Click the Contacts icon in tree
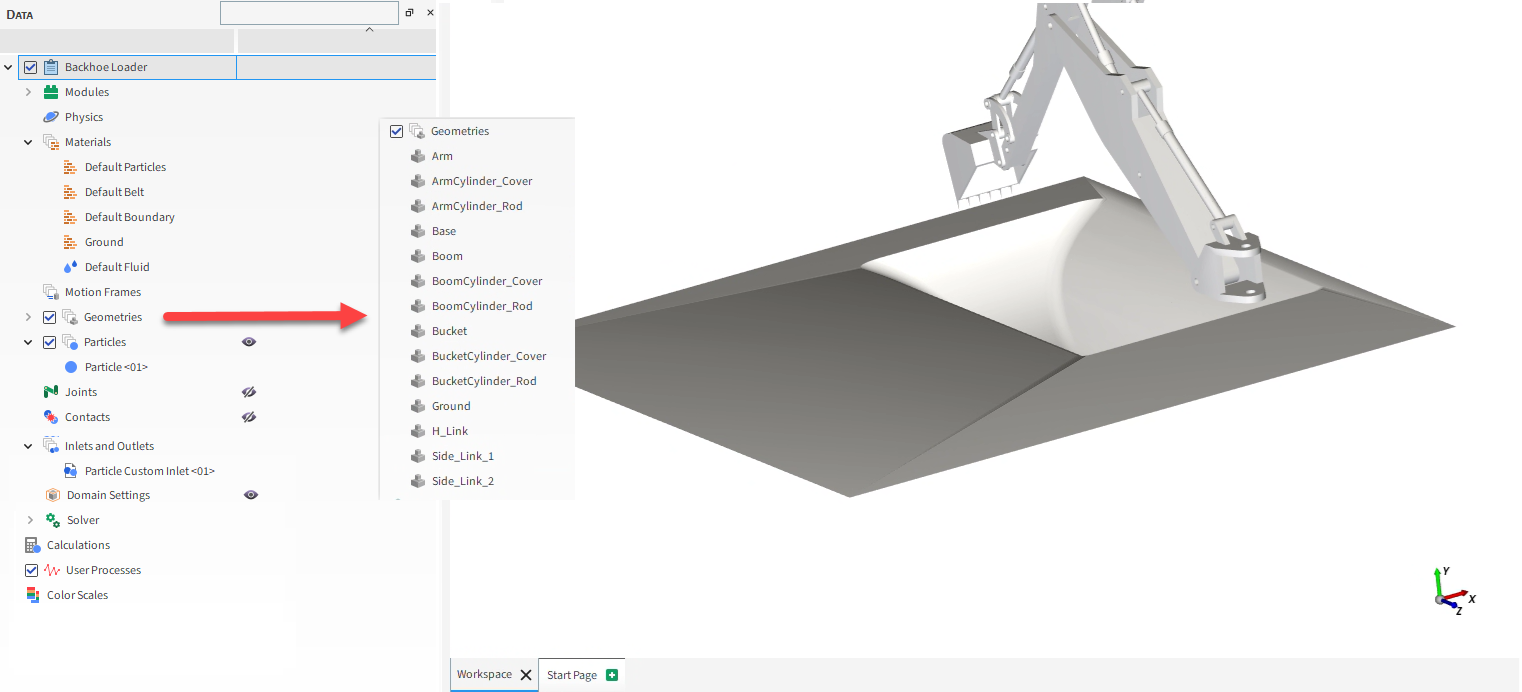Image resolution: width=1522 pixels, height=692 pixels. coord(51,417)
